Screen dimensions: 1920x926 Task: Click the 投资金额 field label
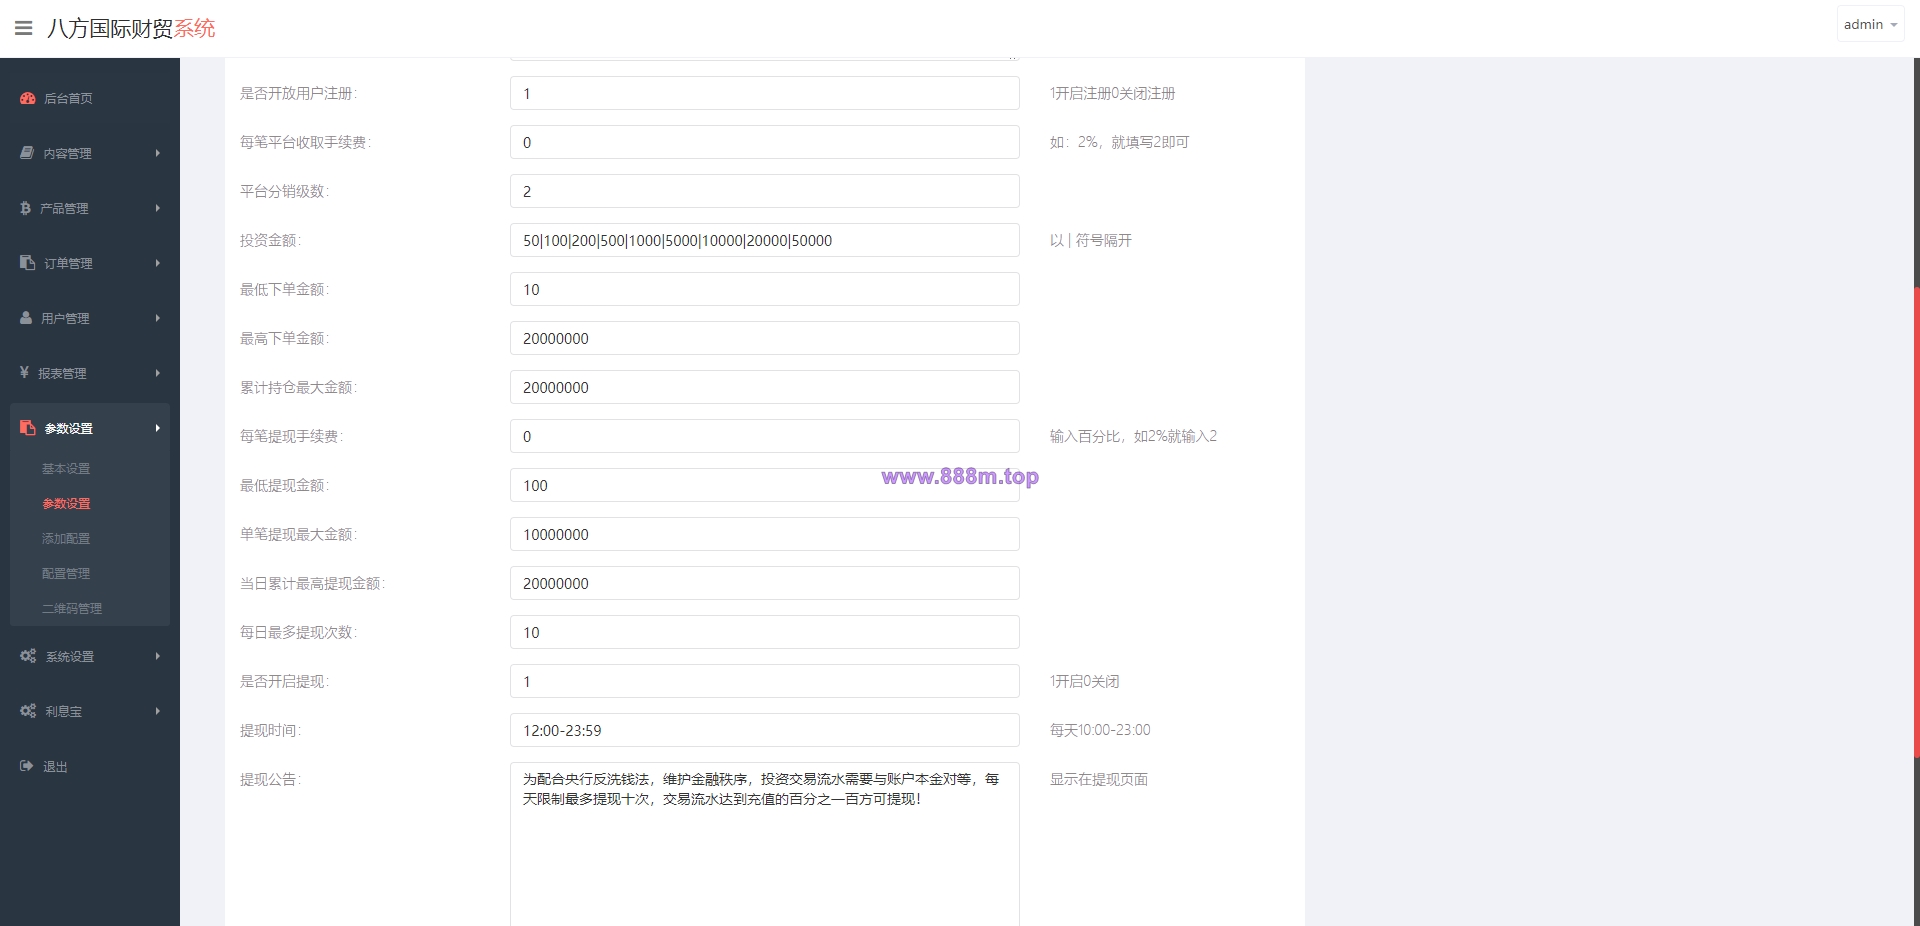(x=270, y=240)
